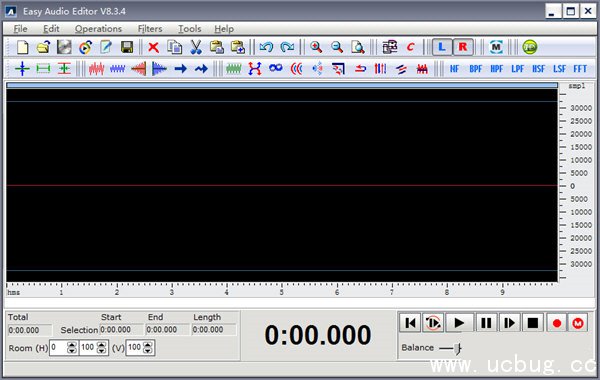Apply the NF notch filter
This screenshot has width=600, height=380.
click(454, 69)
